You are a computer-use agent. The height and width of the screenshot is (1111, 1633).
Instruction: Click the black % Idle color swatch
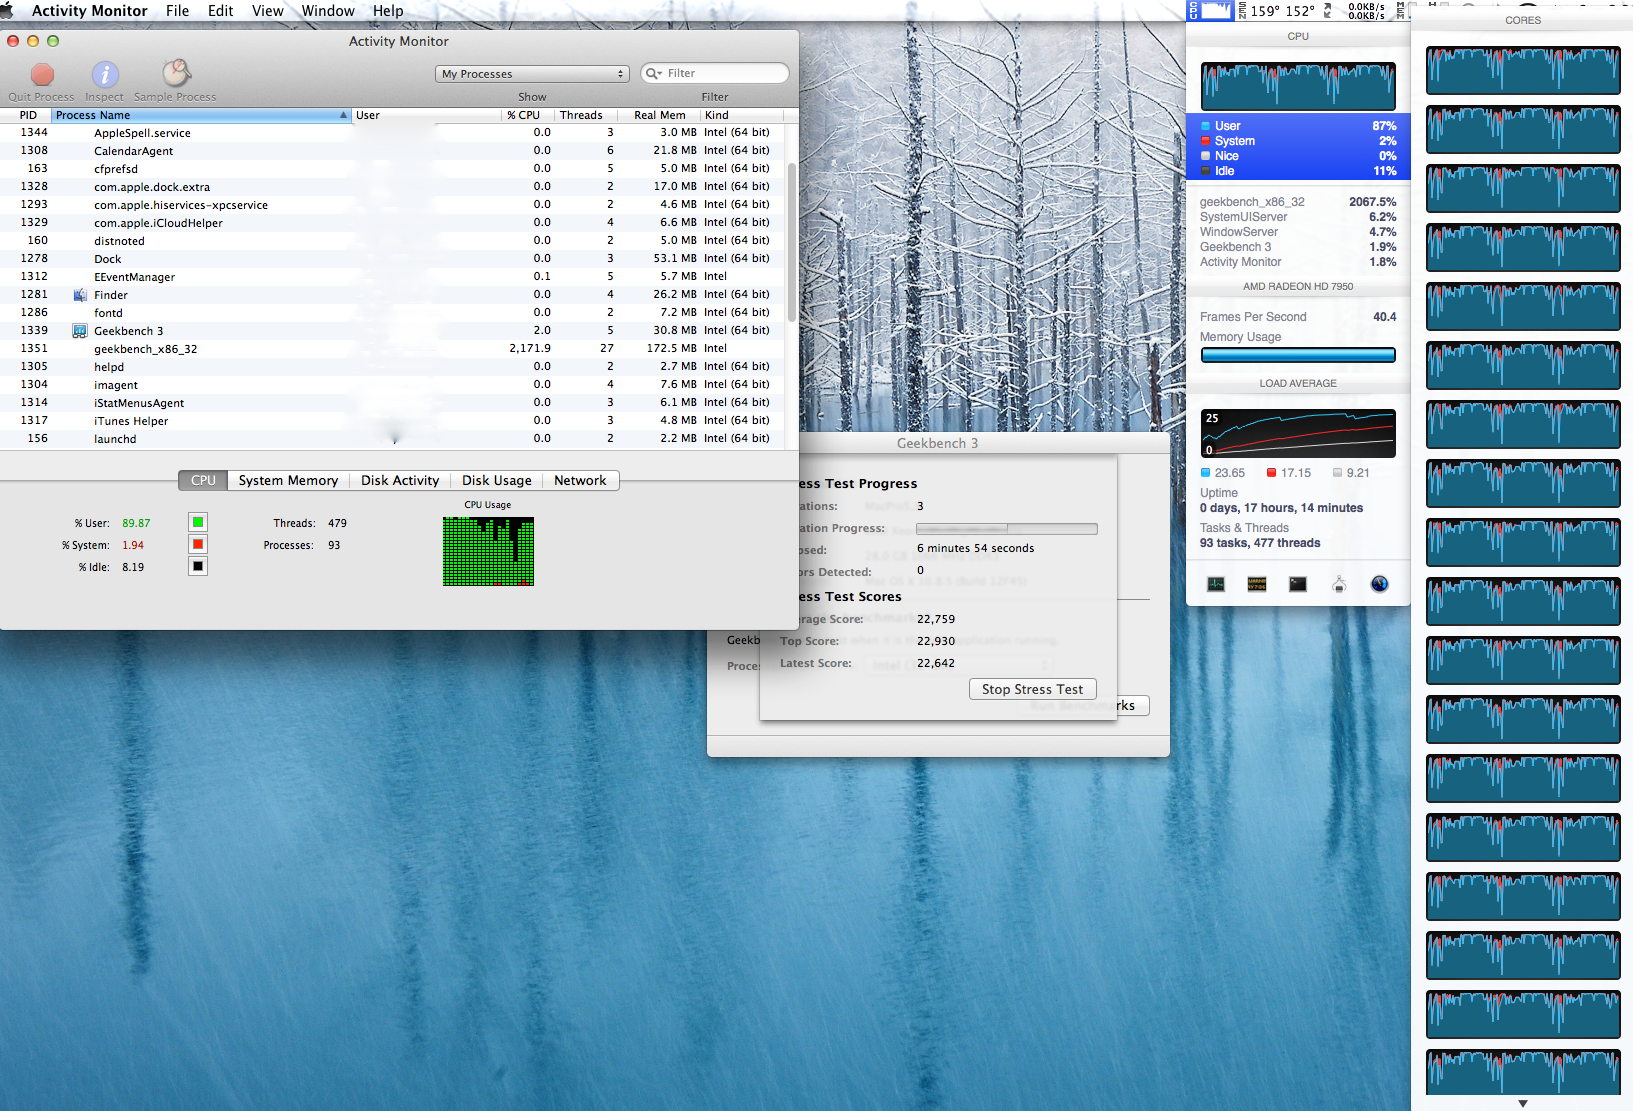[198, 566]
